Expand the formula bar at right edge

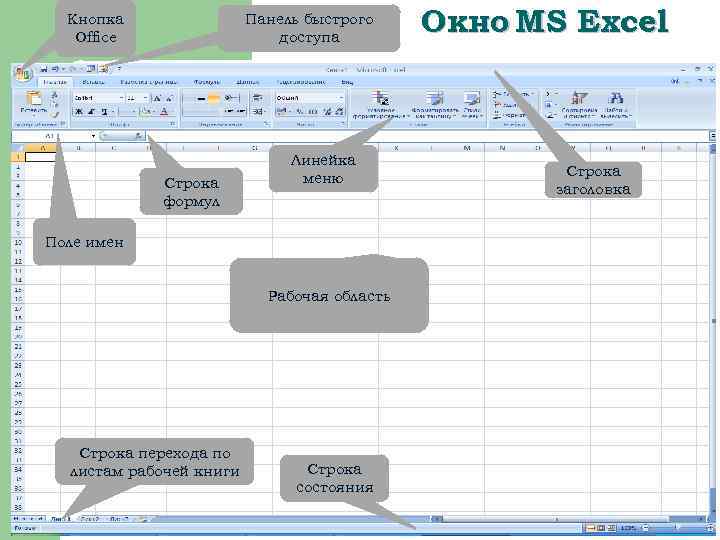pyautogui.click(x=713, y=135)
